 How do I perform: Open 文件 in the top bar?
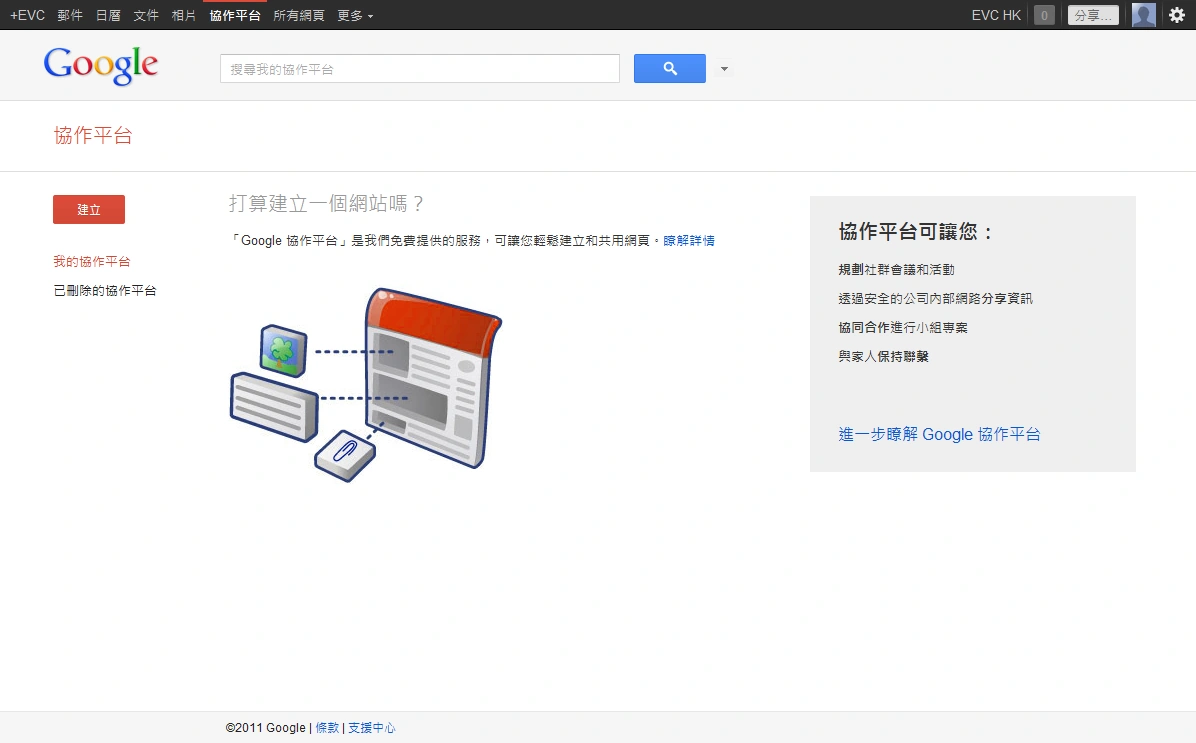(146, 15)
